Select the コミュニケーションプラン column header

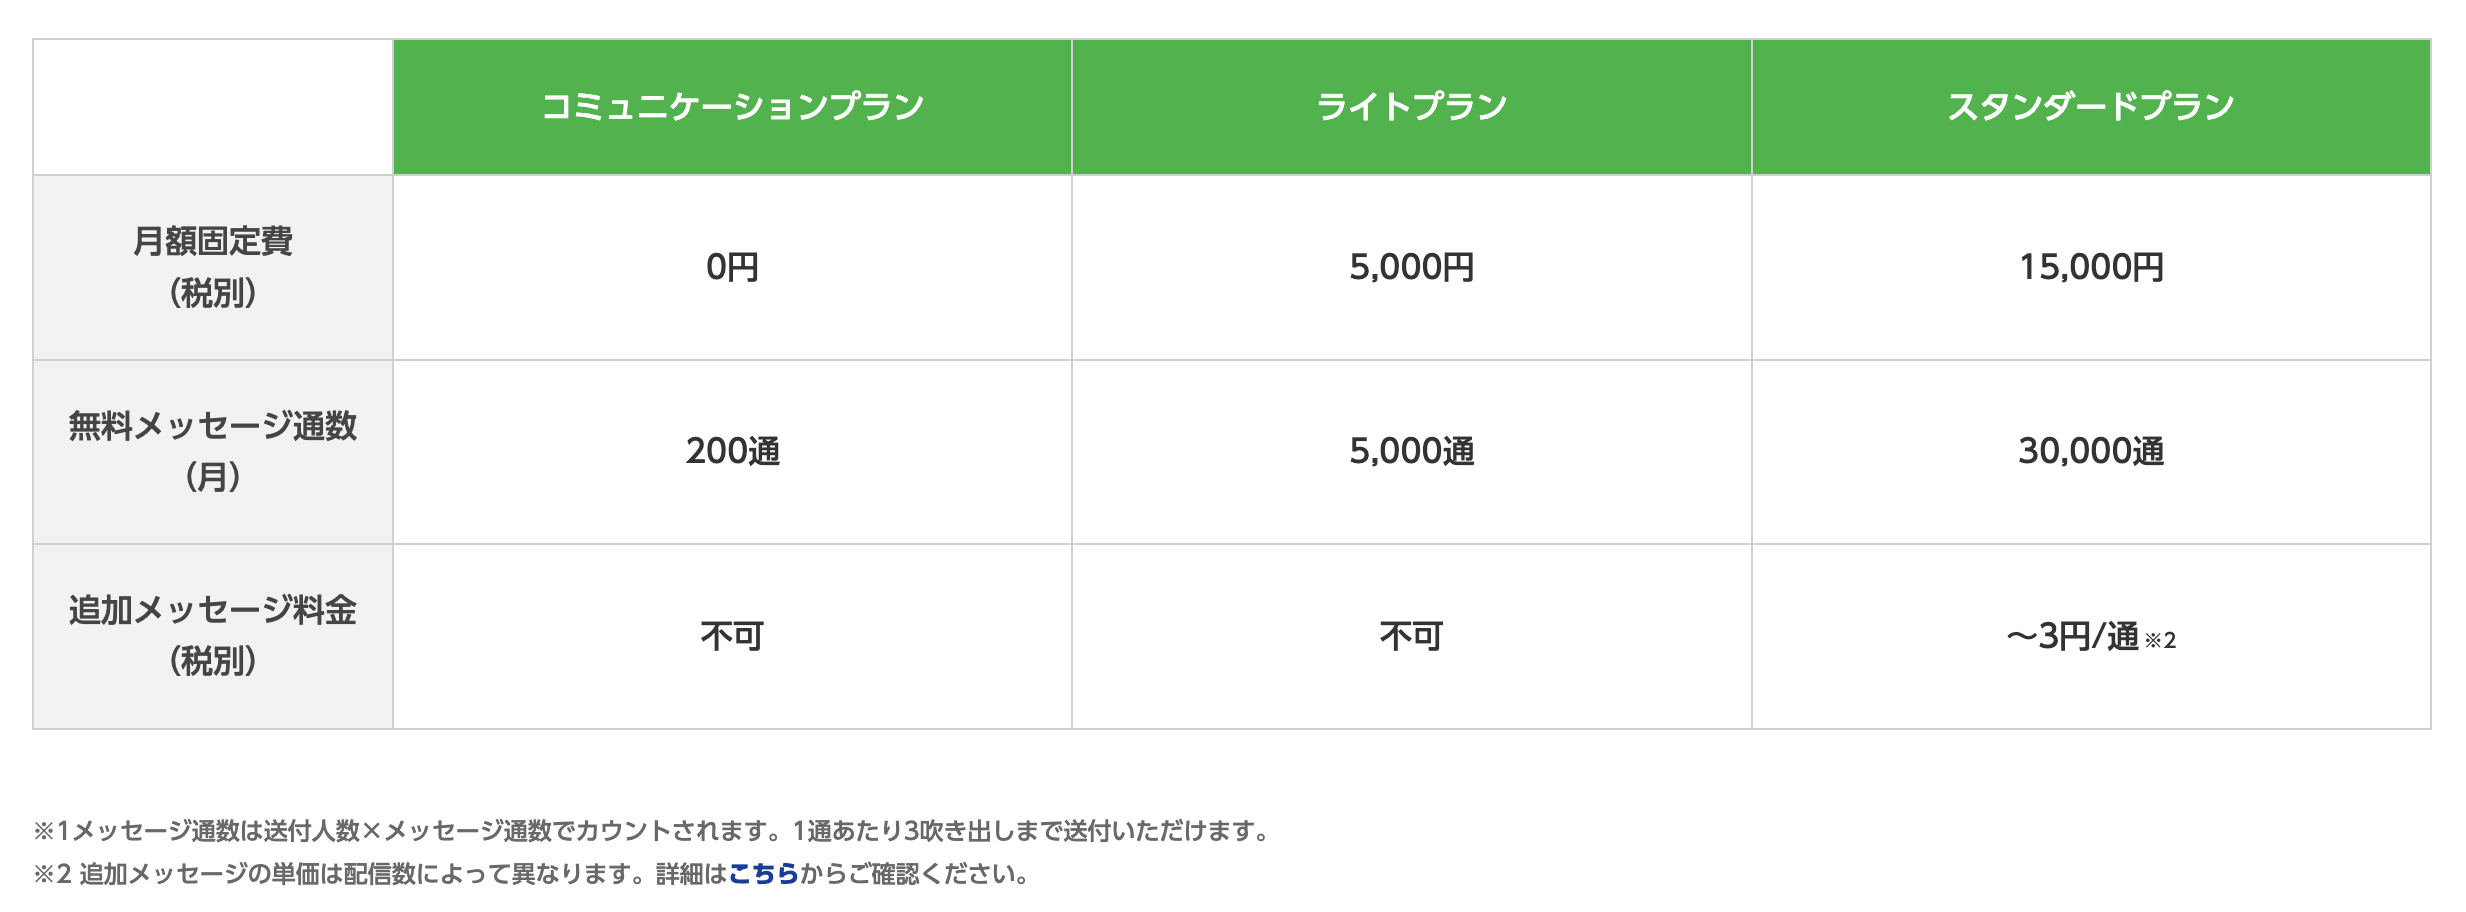[732, 107]
